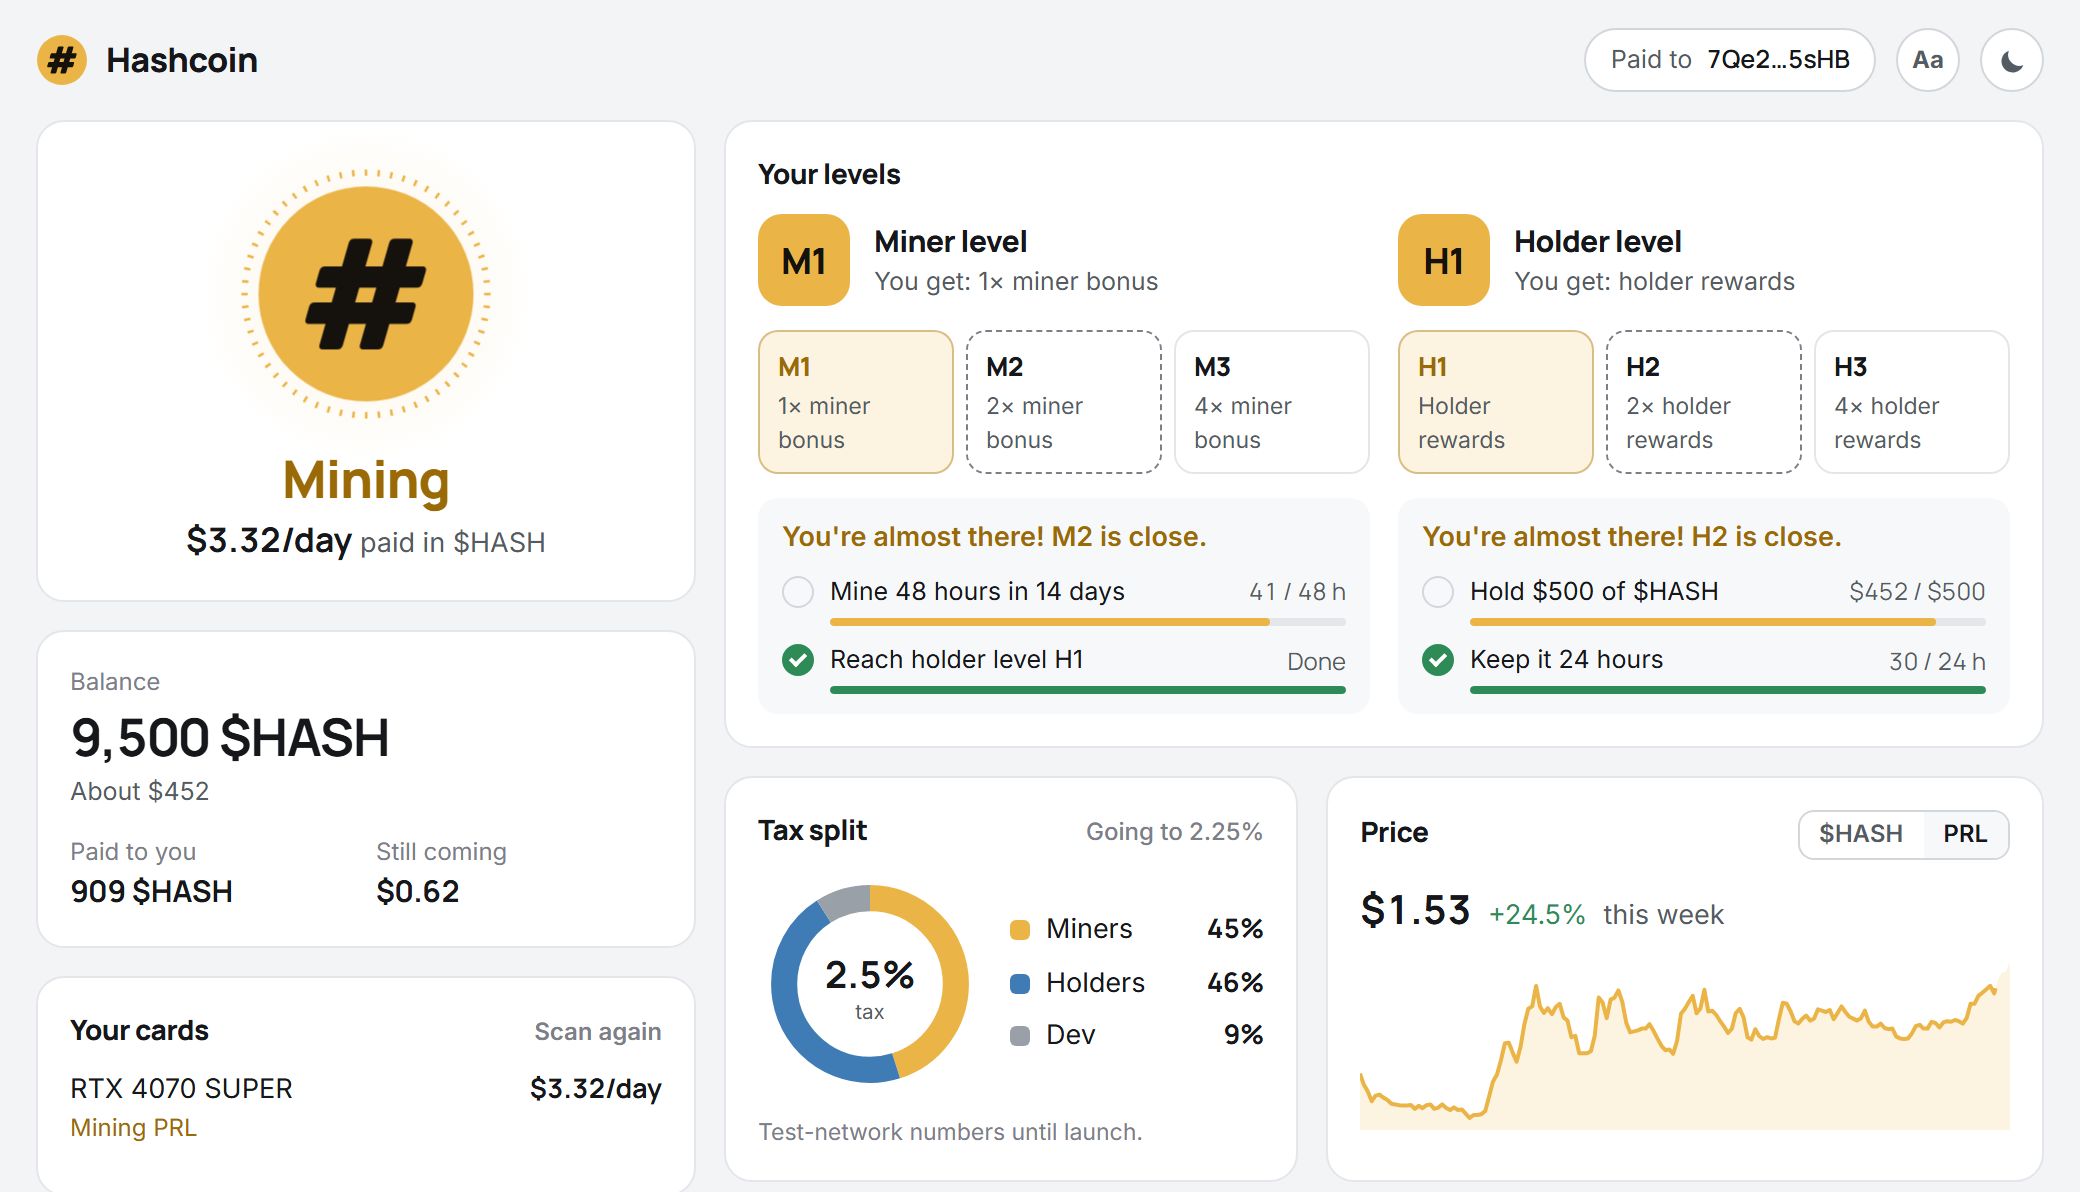The width and height of the screenshot is (2080, 1192).
Task: Switch price chart to $HASH tab
Action: coord(1861,834)
